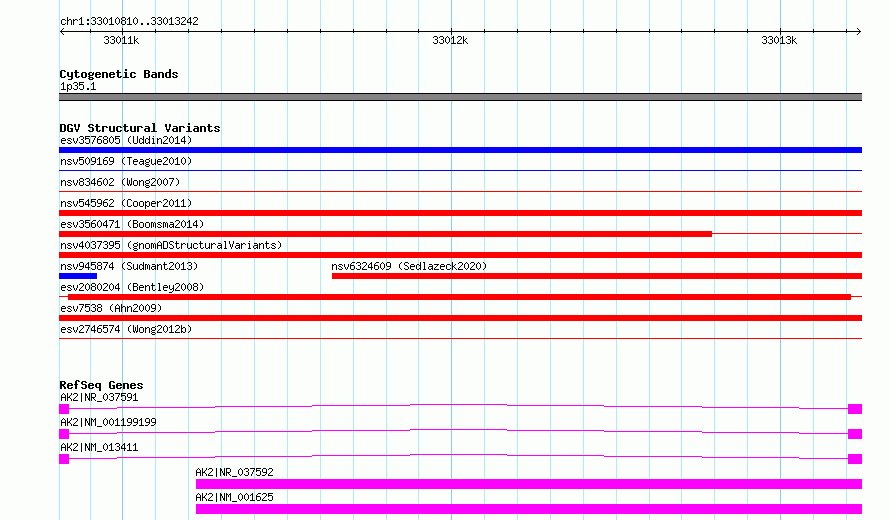Click the esv2080204 (Bentley2008) label
The height and width of the screenshot is (520, 890).
[x=132, y=287]
